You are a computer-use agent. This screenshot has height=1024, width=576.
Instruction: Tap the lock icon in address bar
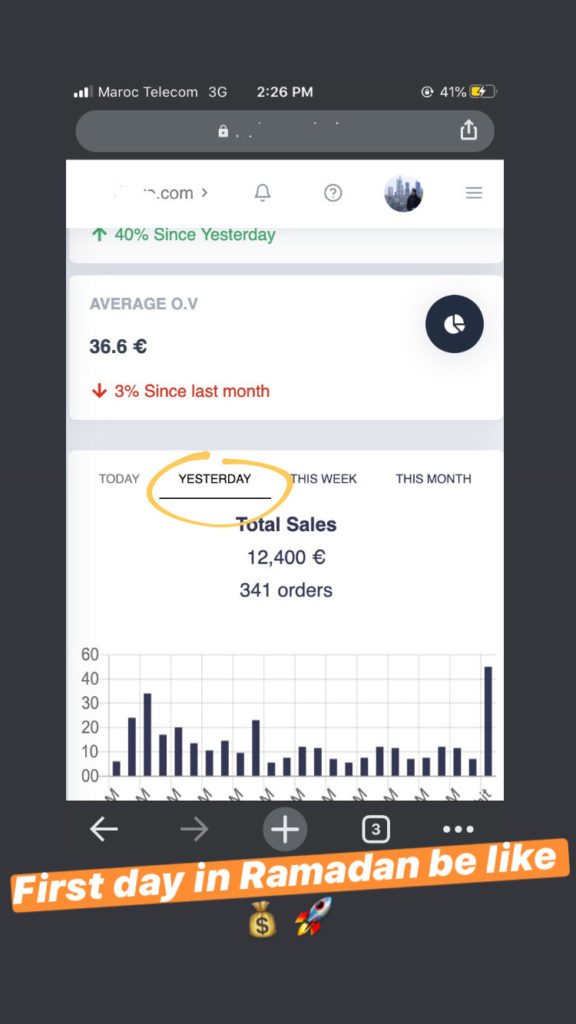pos(223,131)
